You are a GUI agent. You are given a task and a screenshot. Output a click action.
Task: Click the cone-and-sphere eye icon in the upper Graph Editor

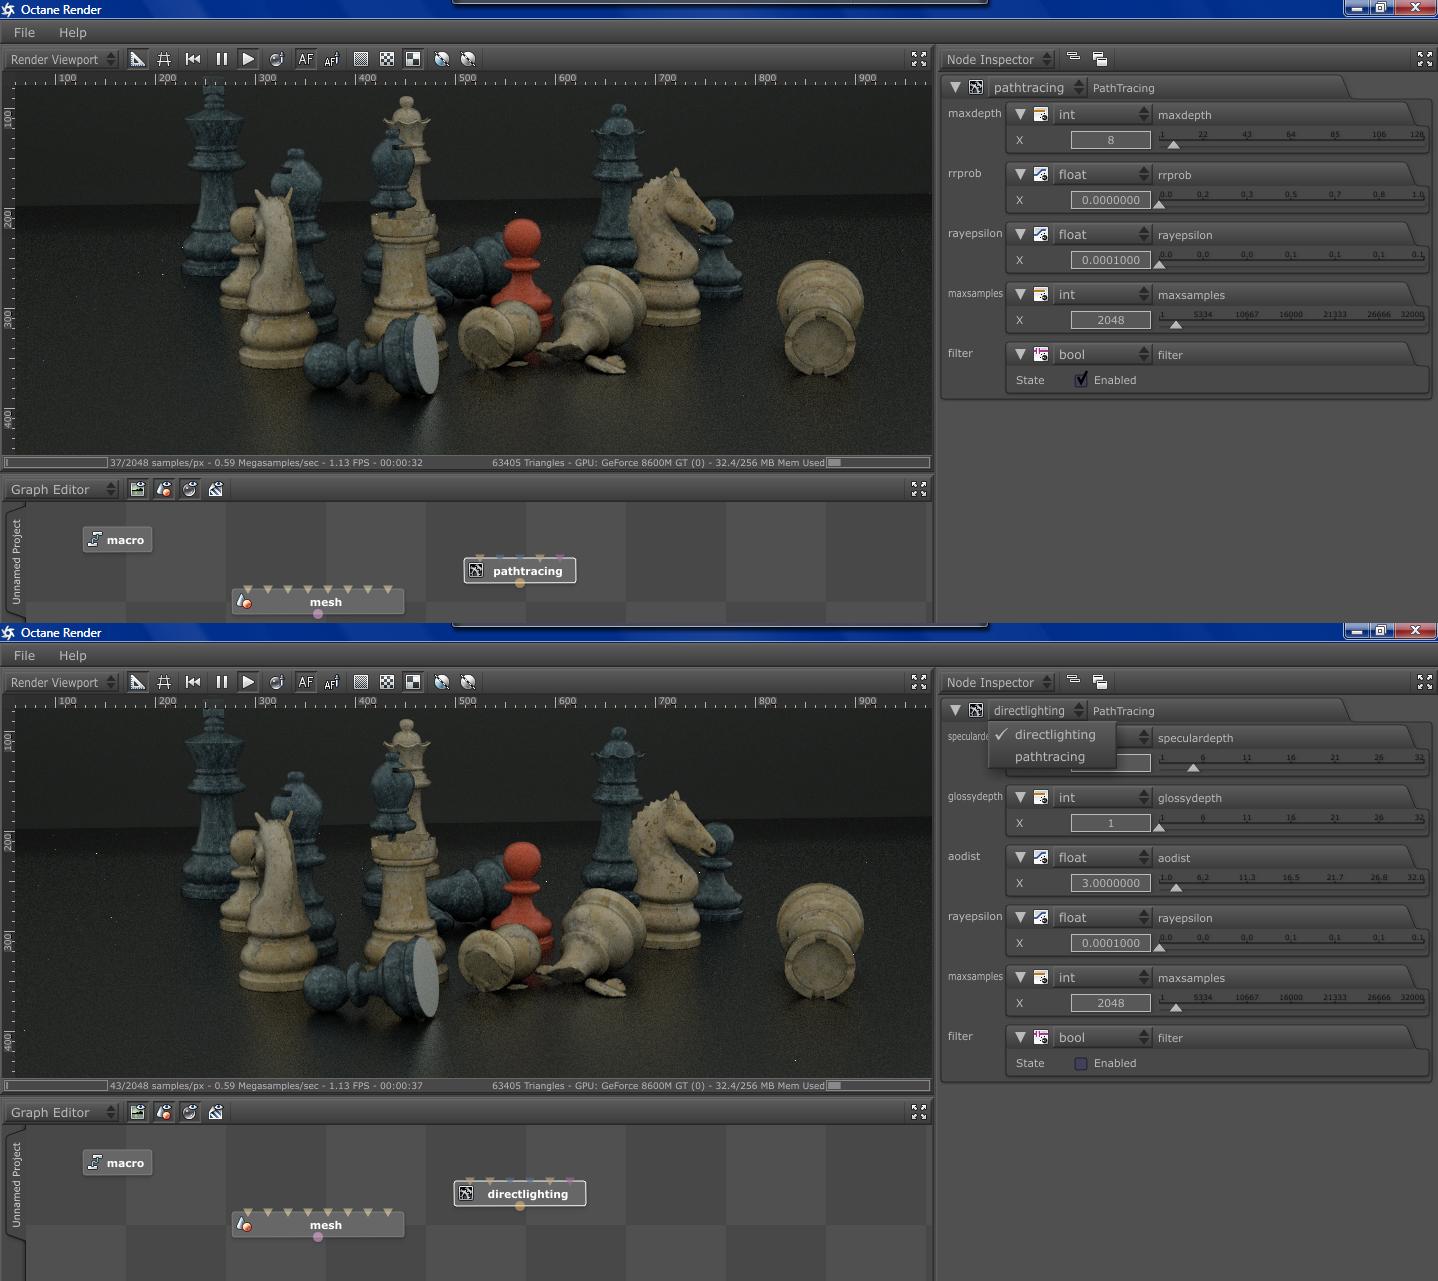tap(163, 489)
